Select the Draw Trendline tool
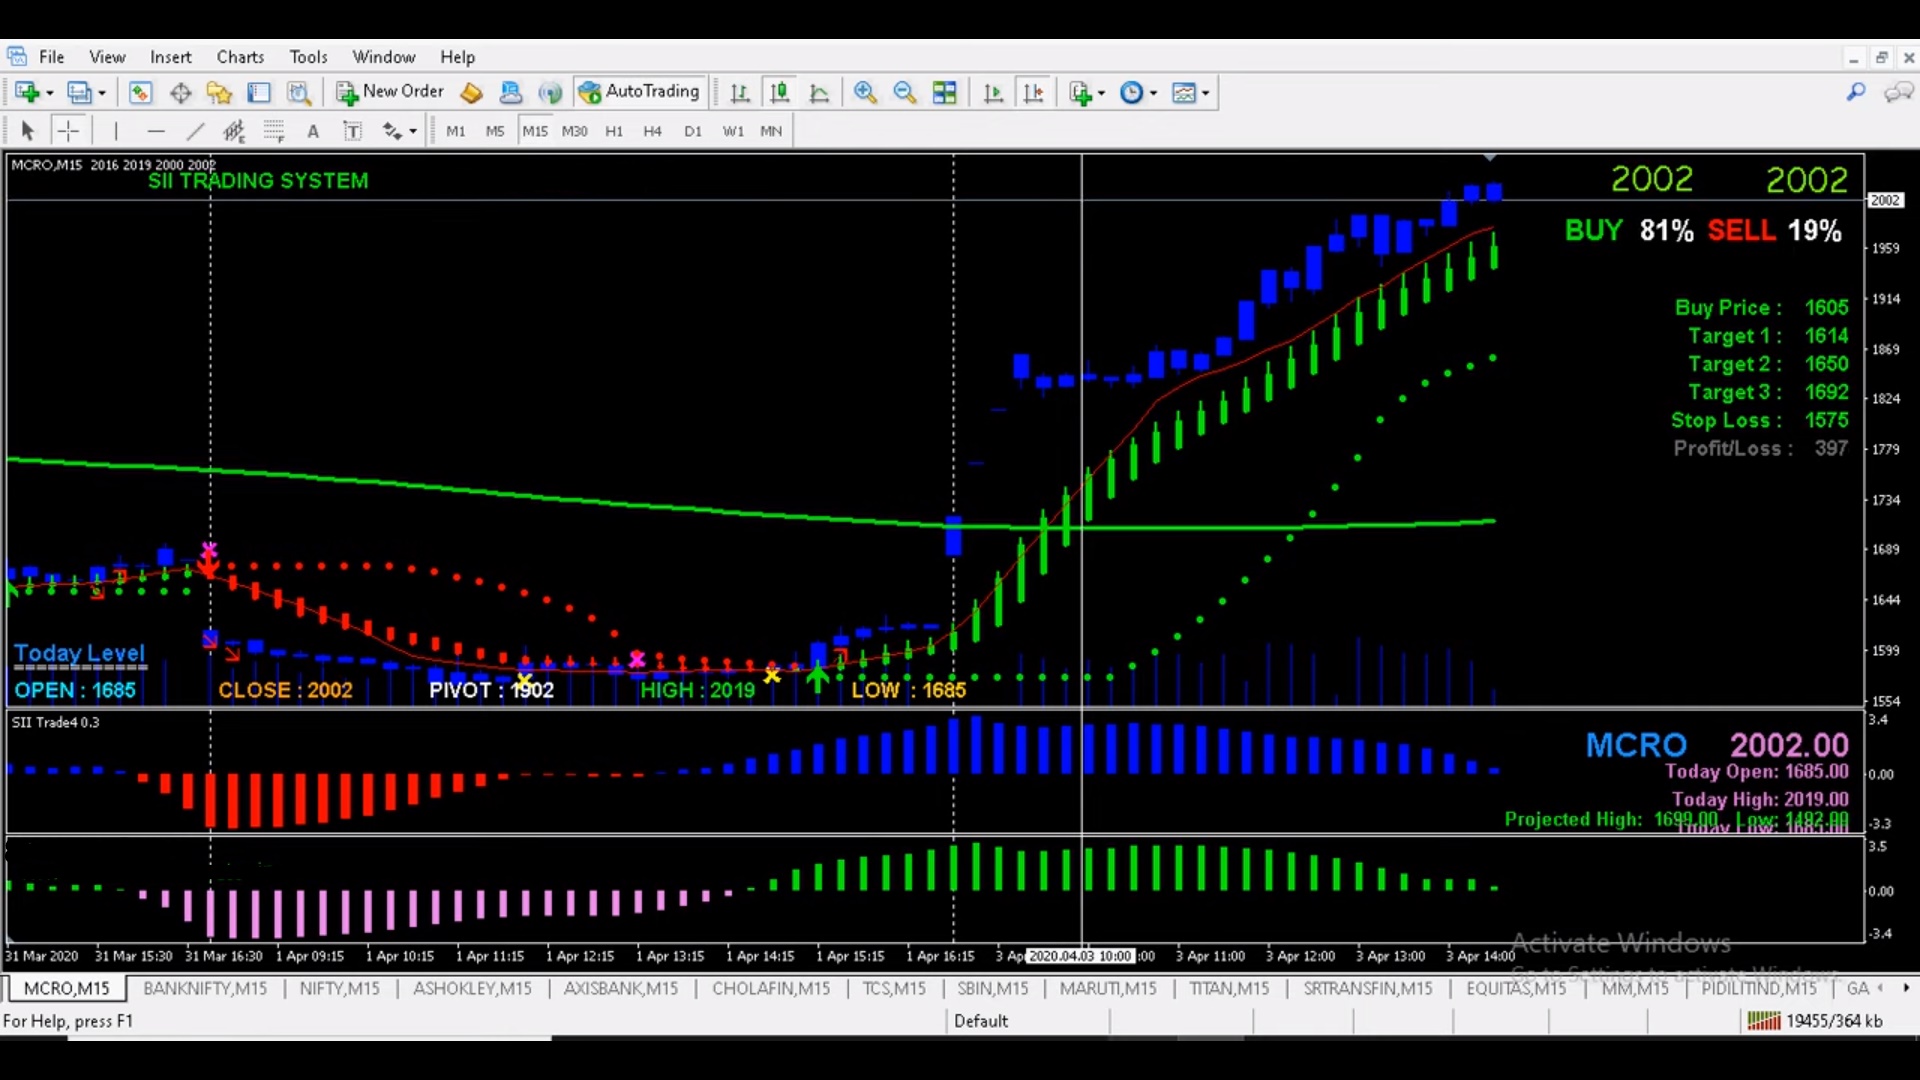Image resolution: width=1920 pixels, height=1080 pixels. (195, 131)
